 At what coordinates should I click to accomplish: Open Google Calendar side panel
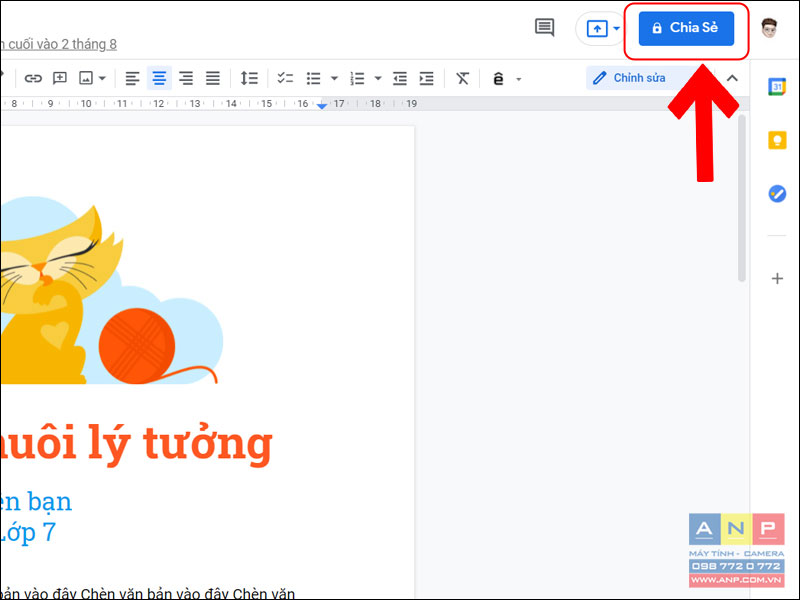[x=777, y=87]
